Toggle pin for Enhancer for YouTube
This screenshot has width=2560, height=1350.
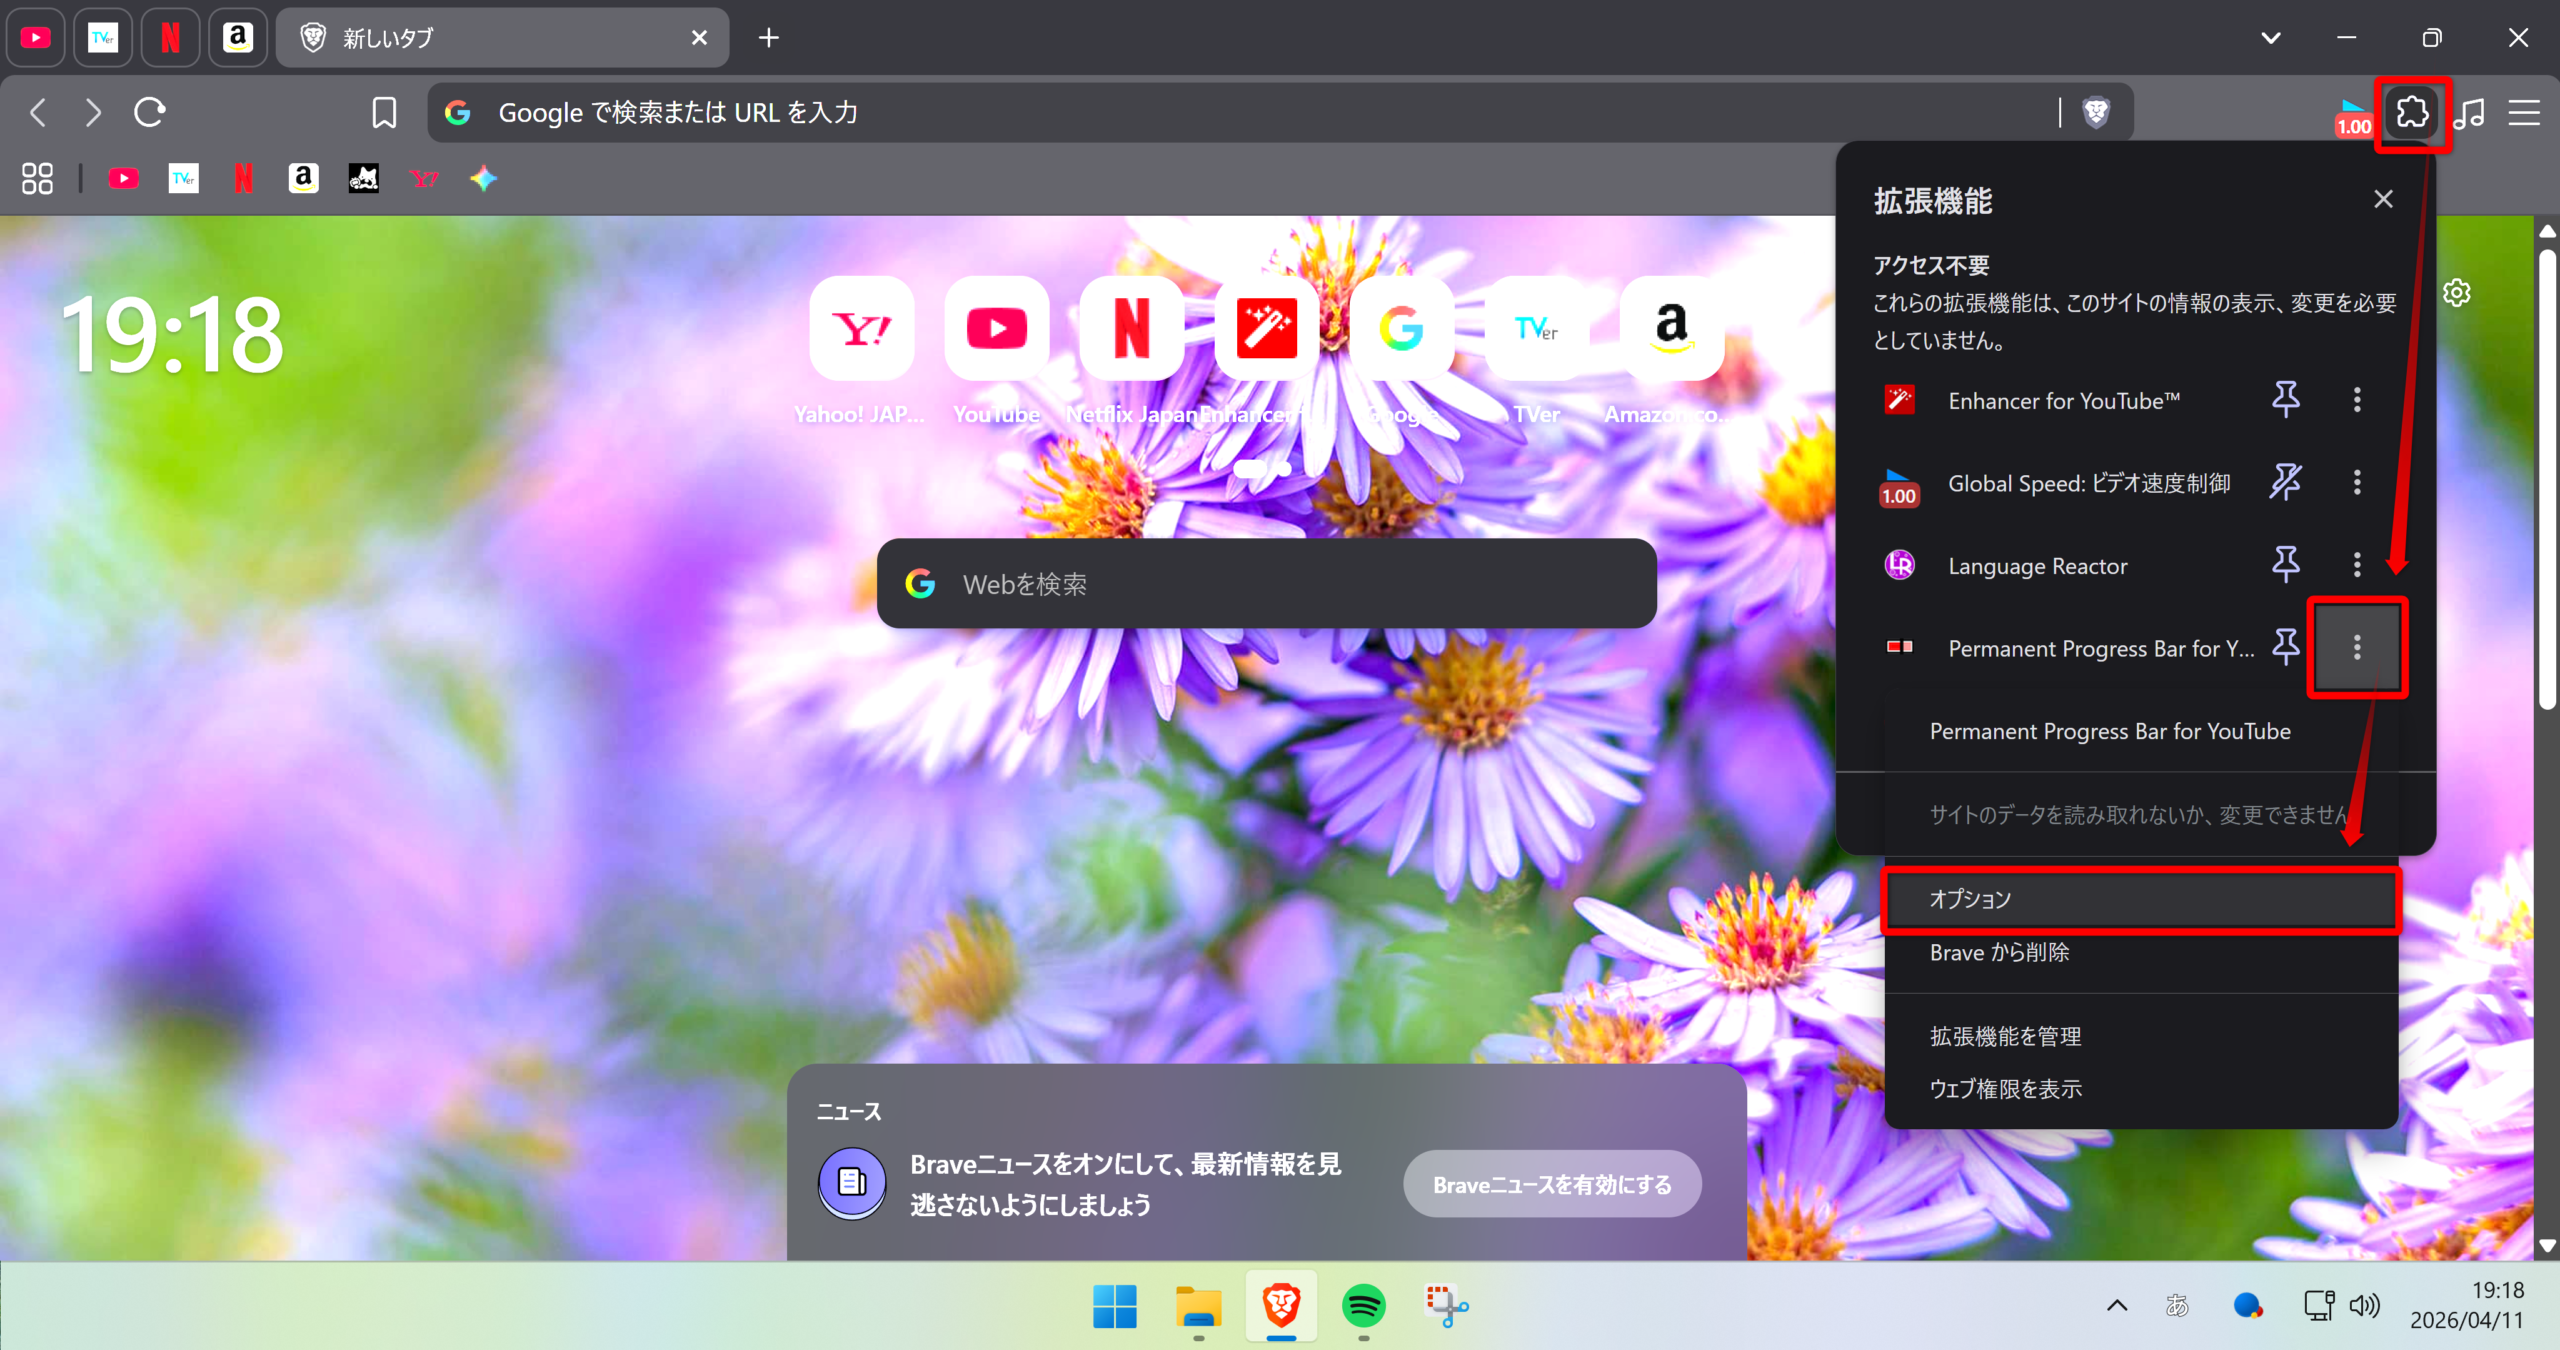pyautogui.click(x=2285, y=400)
